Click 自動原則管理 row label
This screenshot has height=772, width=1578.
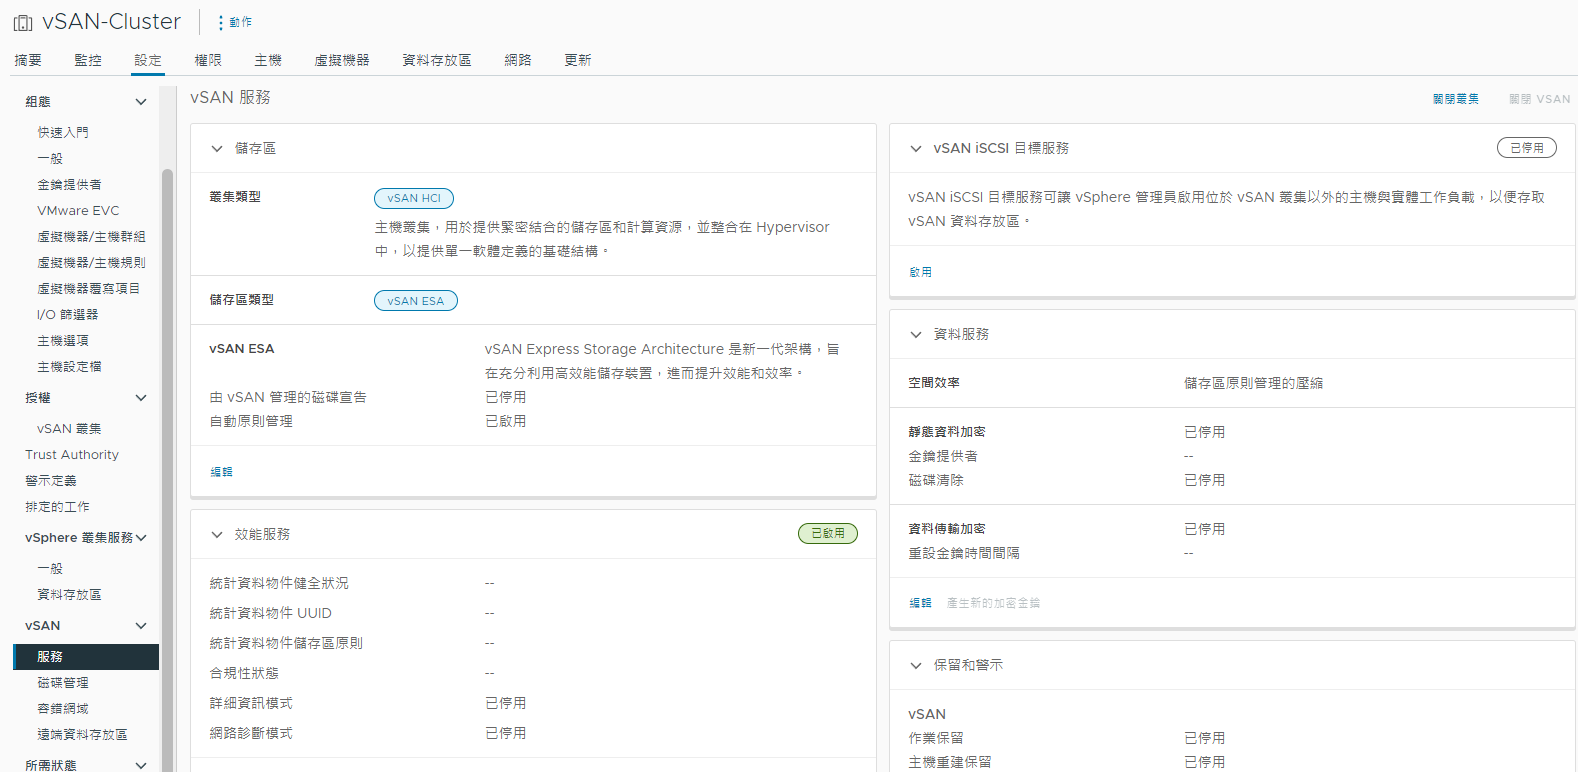tap(251, 421)
